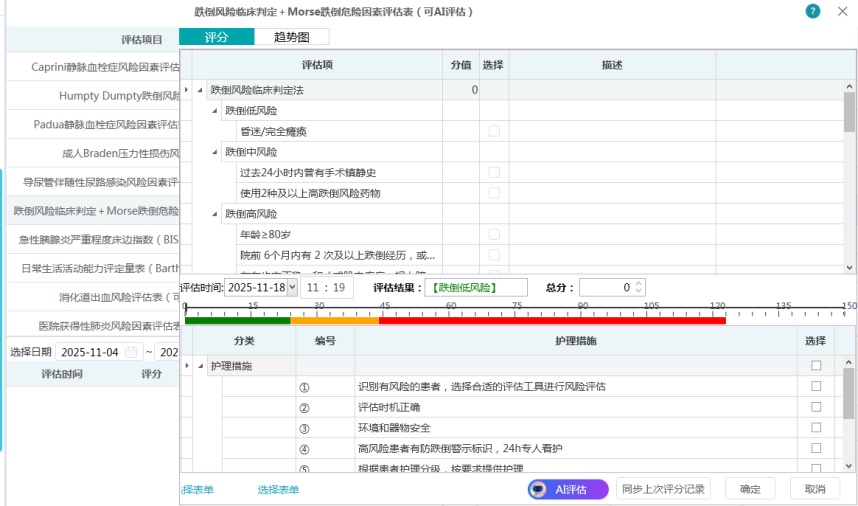Open the 评估时间 date dropdown

click(x=292, y=287)
